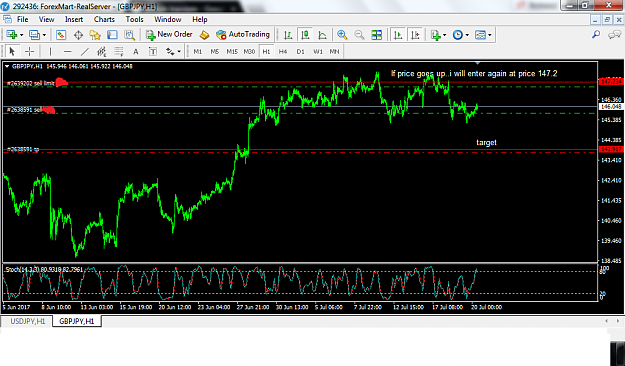Viewport: 625px width, 366px height.
Task: Expand the New Chart dropdown arrow
Action: pos(22,35)
